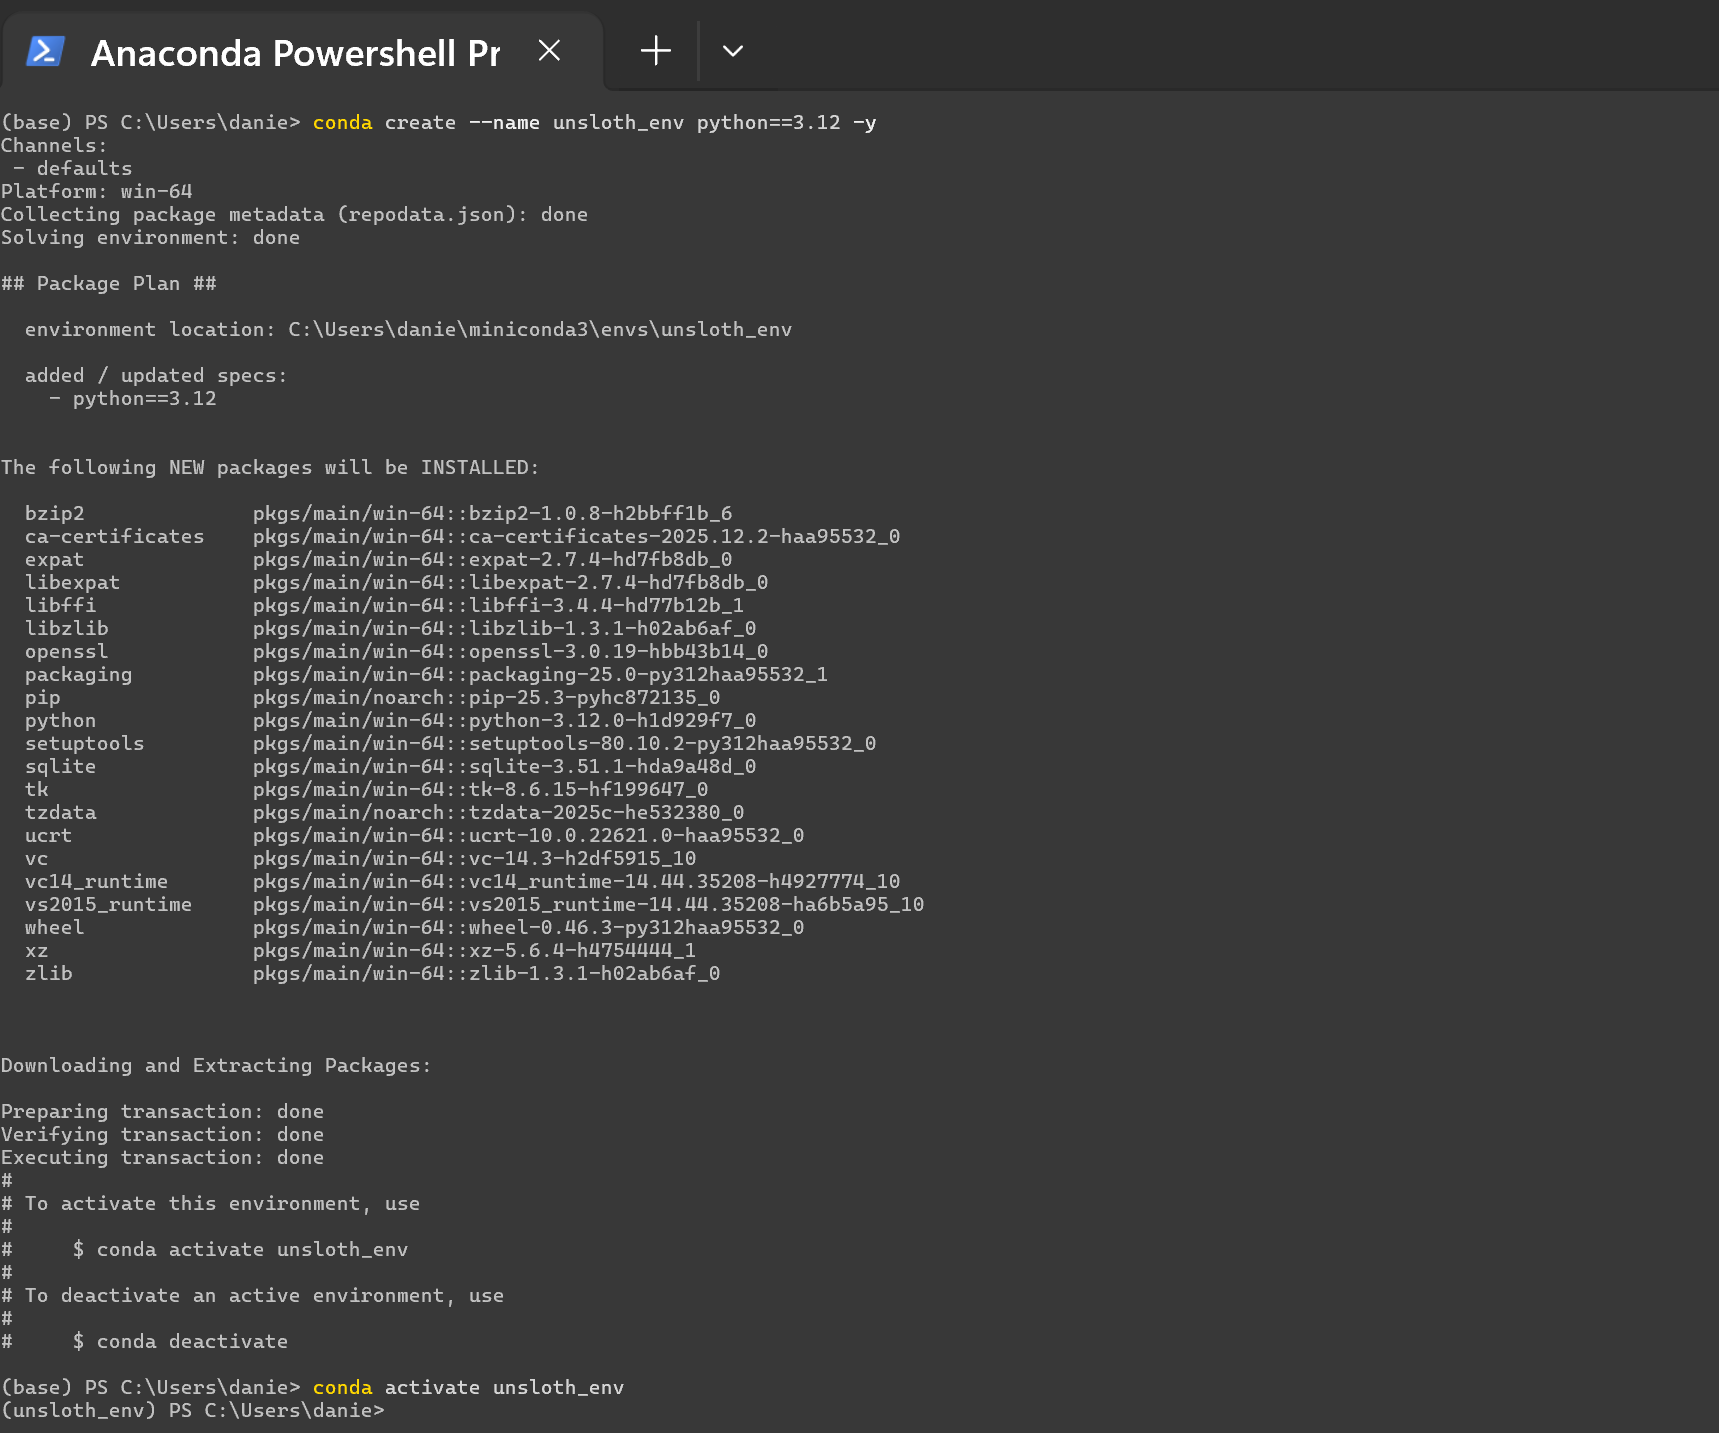Click the '$ conda deactivate' hint line
Image resolution: width=1719 pixels, height=1433 pixels.
pos(180,1342)
